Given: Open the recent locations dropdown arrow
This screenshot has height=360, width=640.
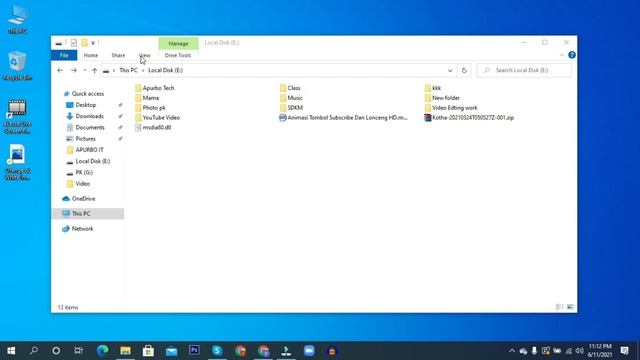Looking at the screenshot, I should pyautogui.click(x=84, y=70).
